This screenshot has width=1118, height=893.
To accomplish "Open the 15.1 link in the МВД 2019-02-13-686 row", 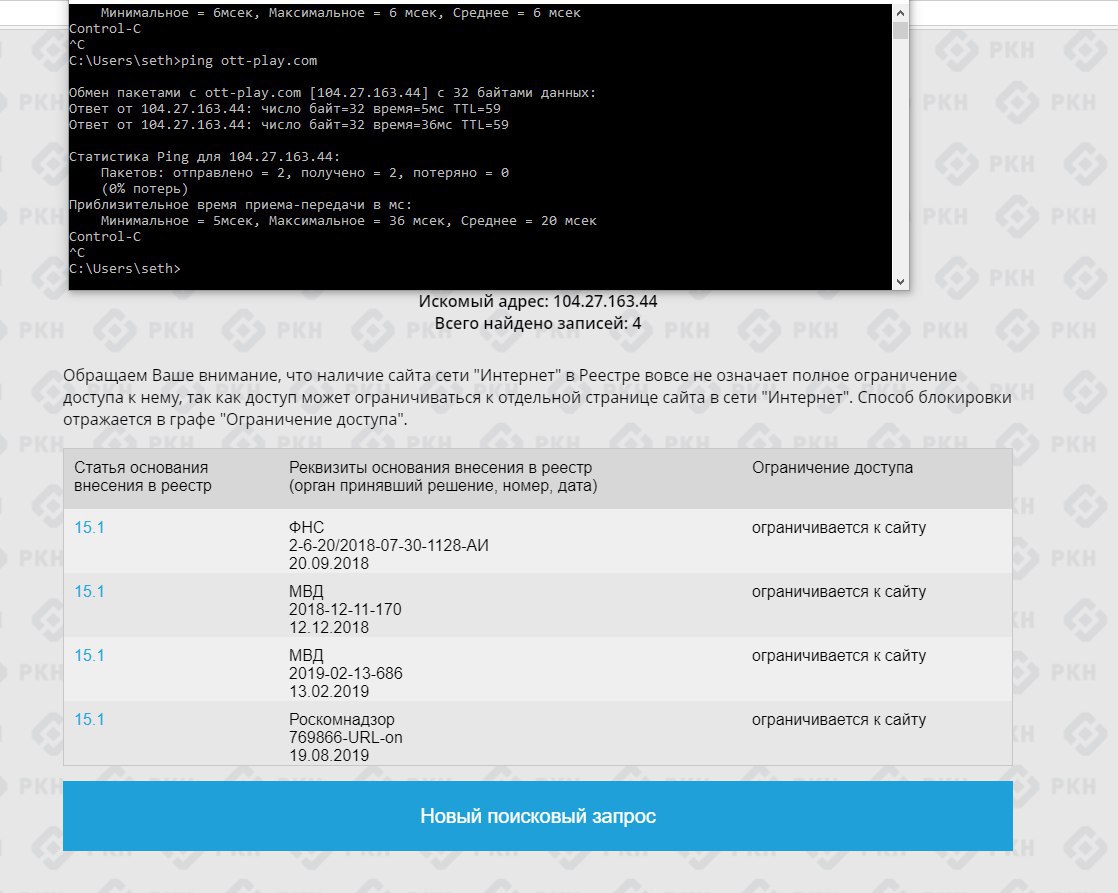I will coord(89,655).
